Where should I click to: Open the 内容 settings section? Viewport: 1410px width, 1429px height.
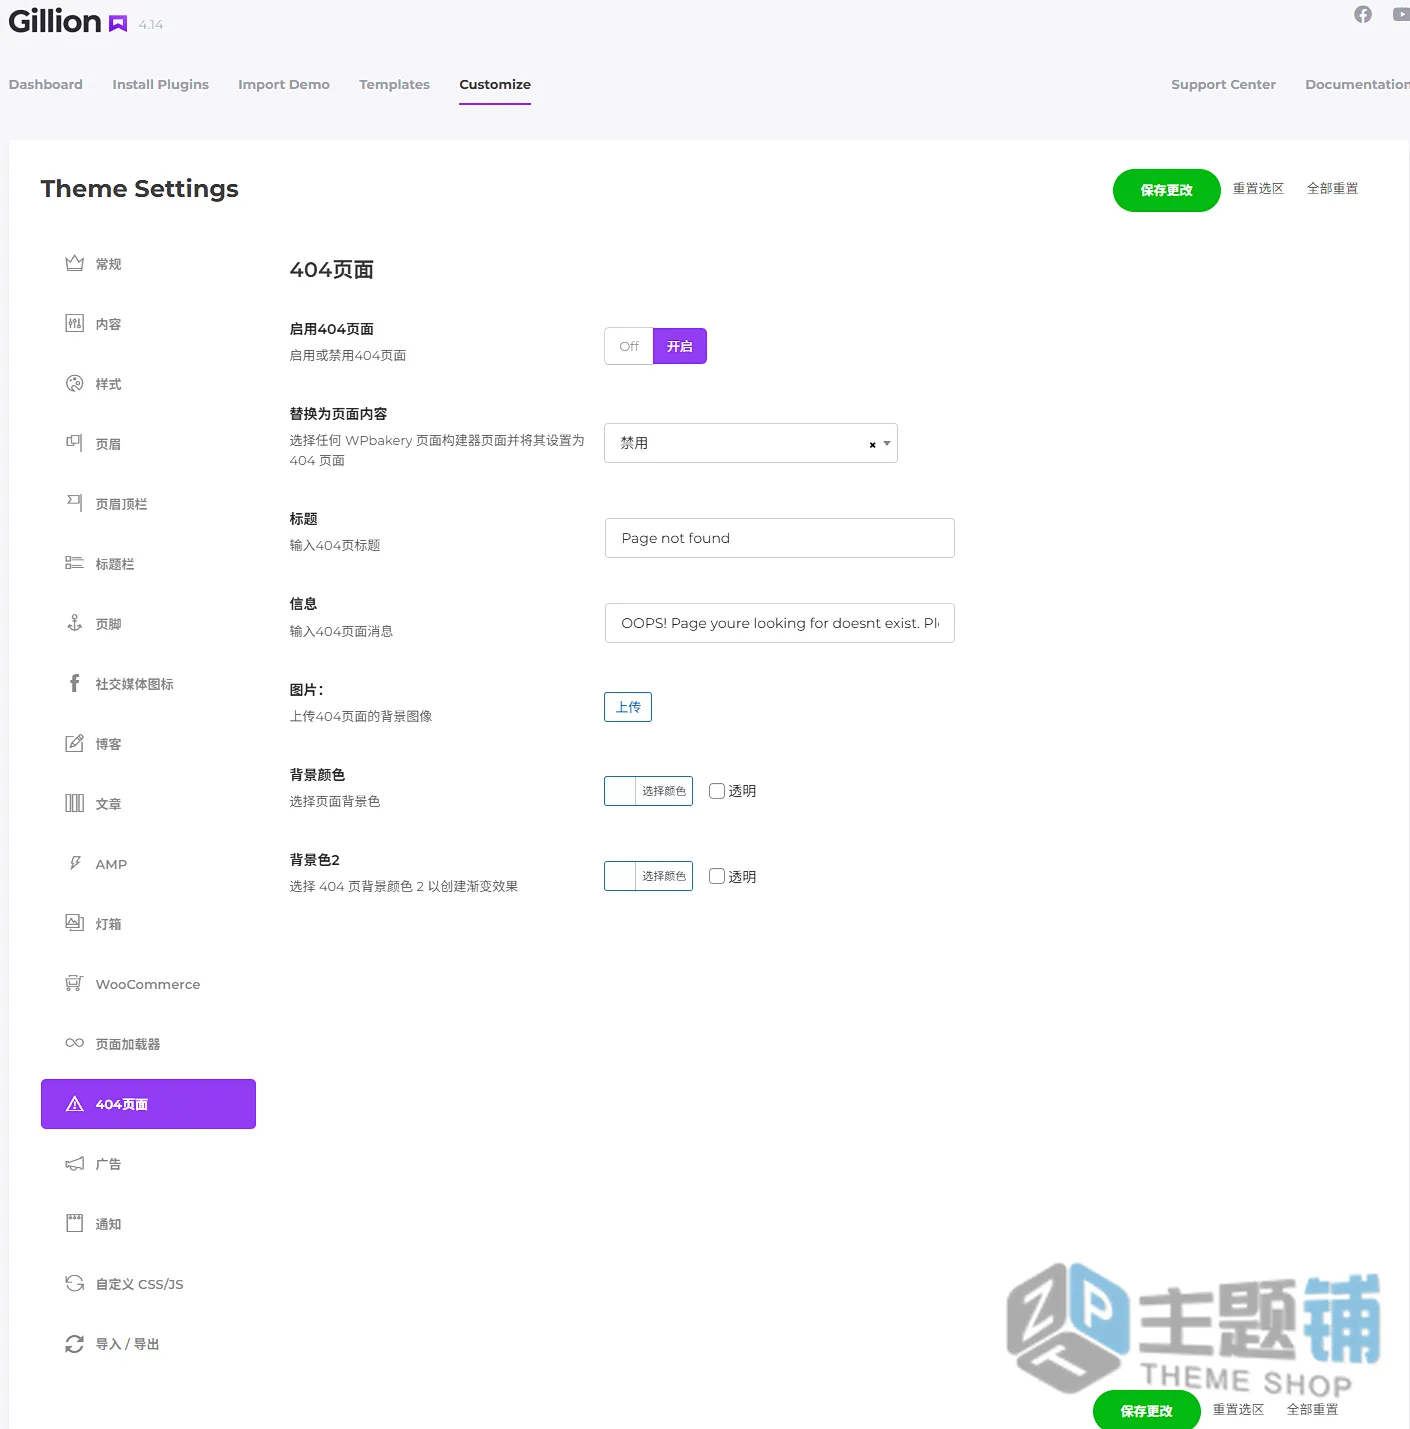click(148, 324)
